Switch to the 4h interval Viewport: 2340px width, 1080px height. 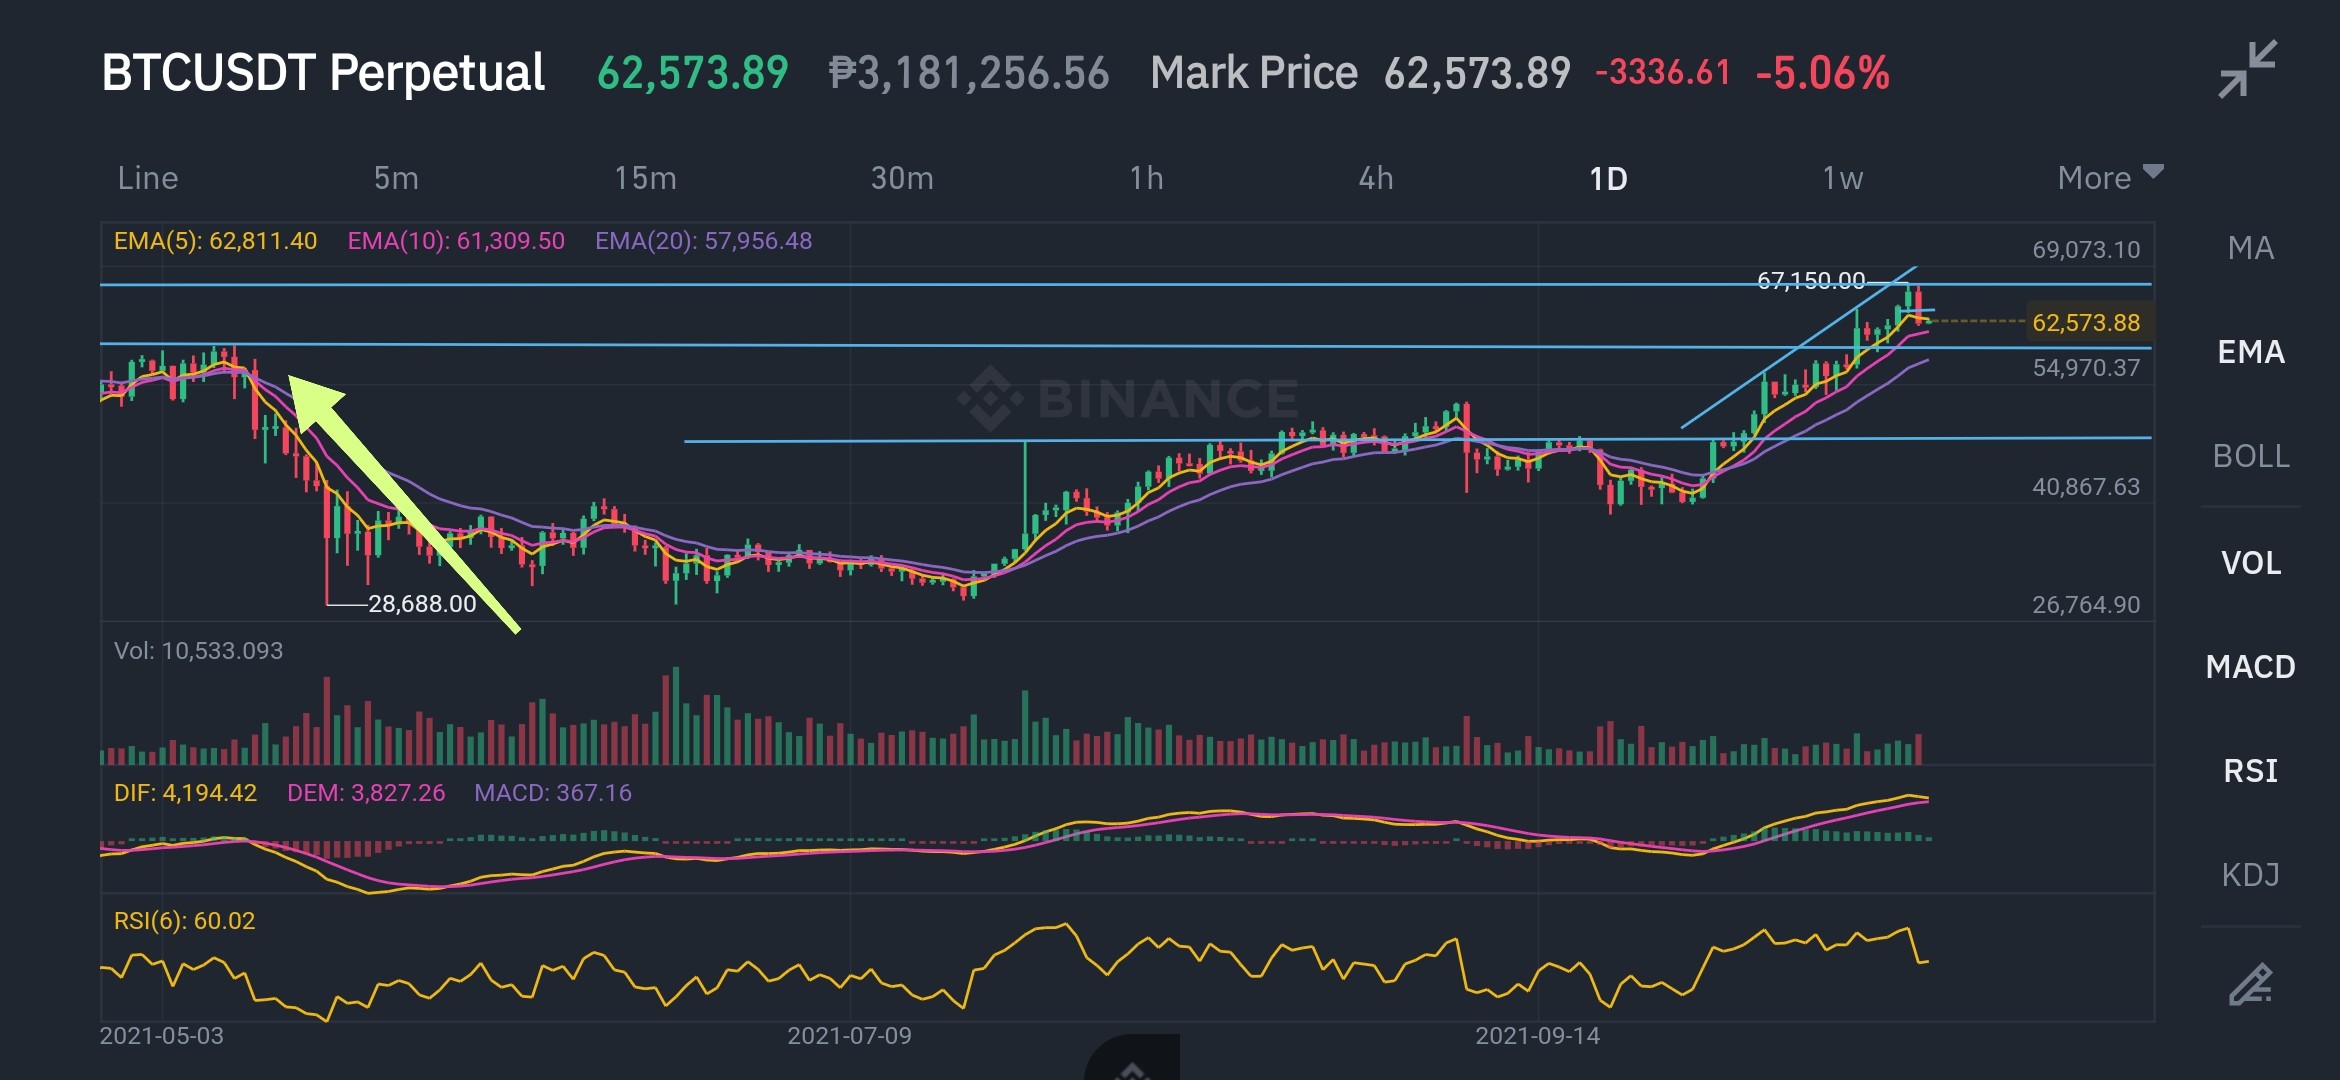(1375, 178)
